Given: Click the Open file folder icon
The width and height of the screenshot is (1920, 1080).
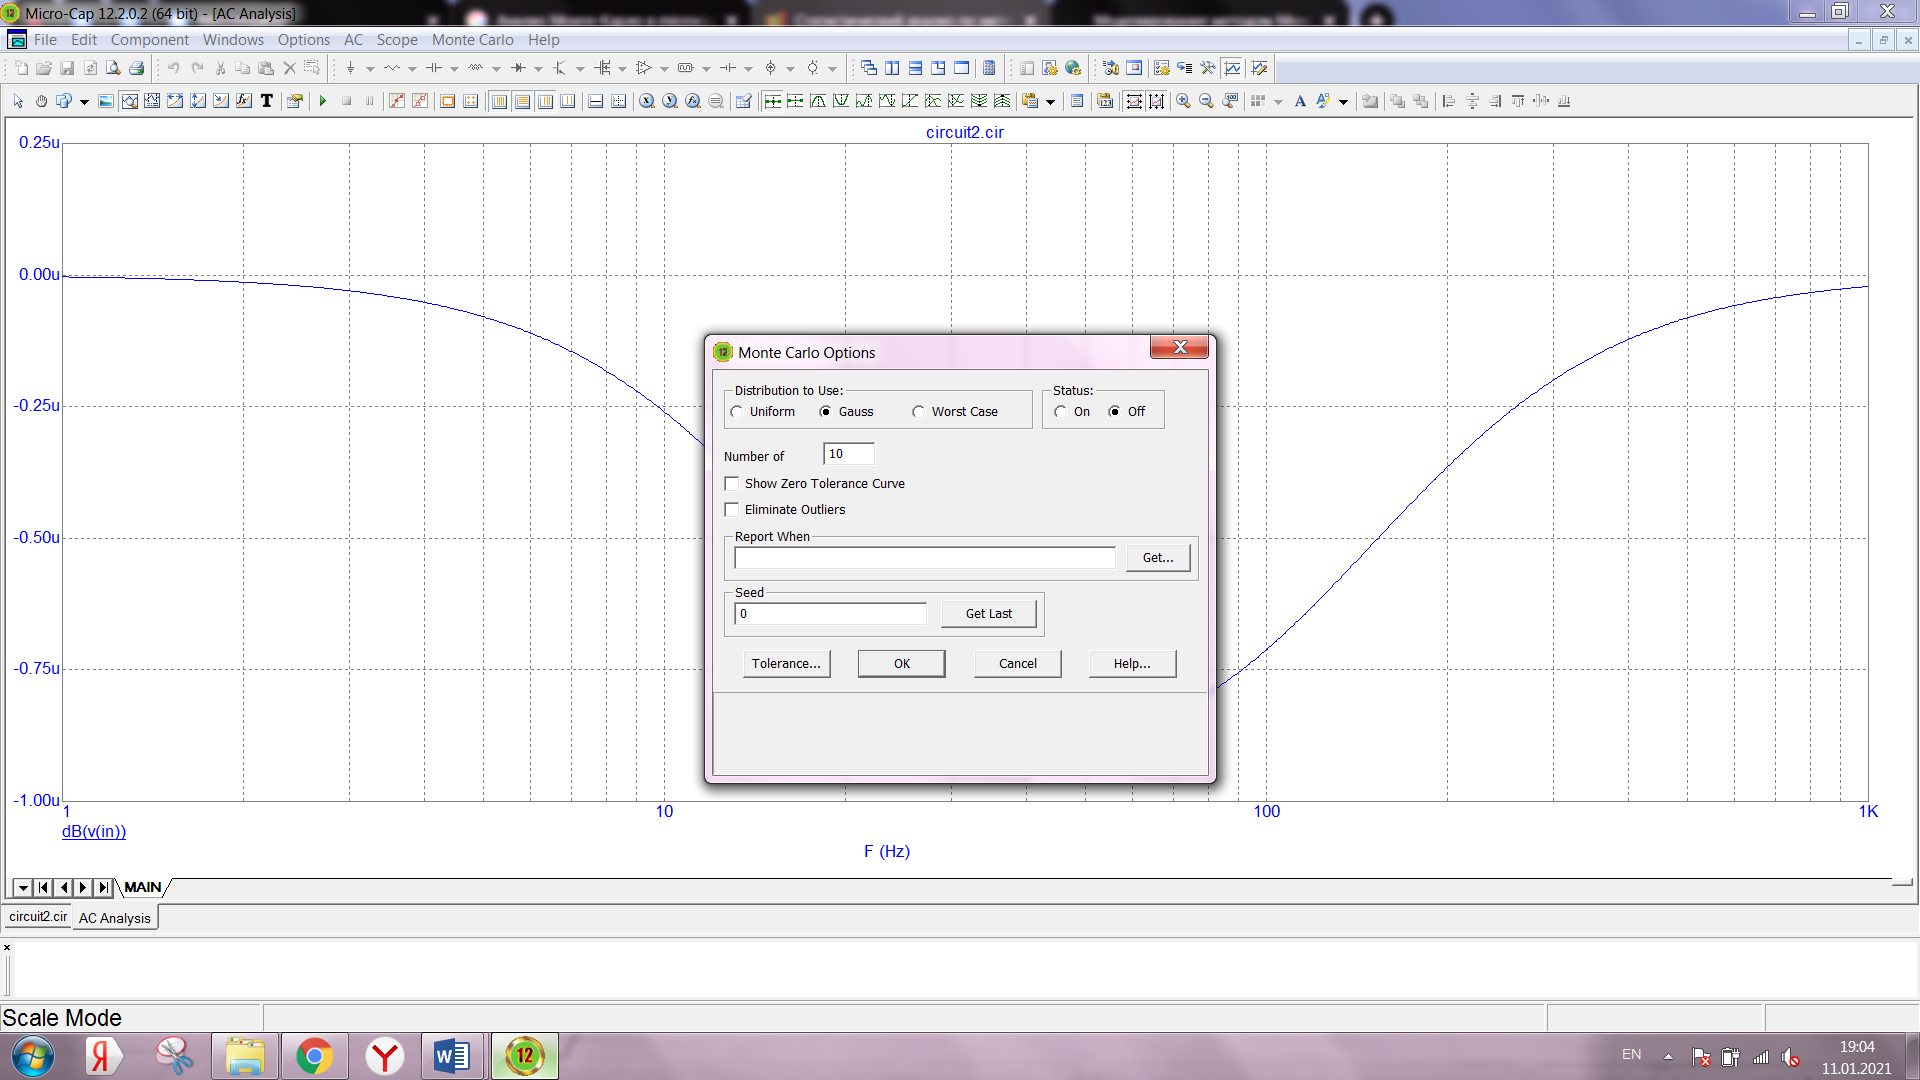Looking at the screenshot, I should click(x=44, y=68).
